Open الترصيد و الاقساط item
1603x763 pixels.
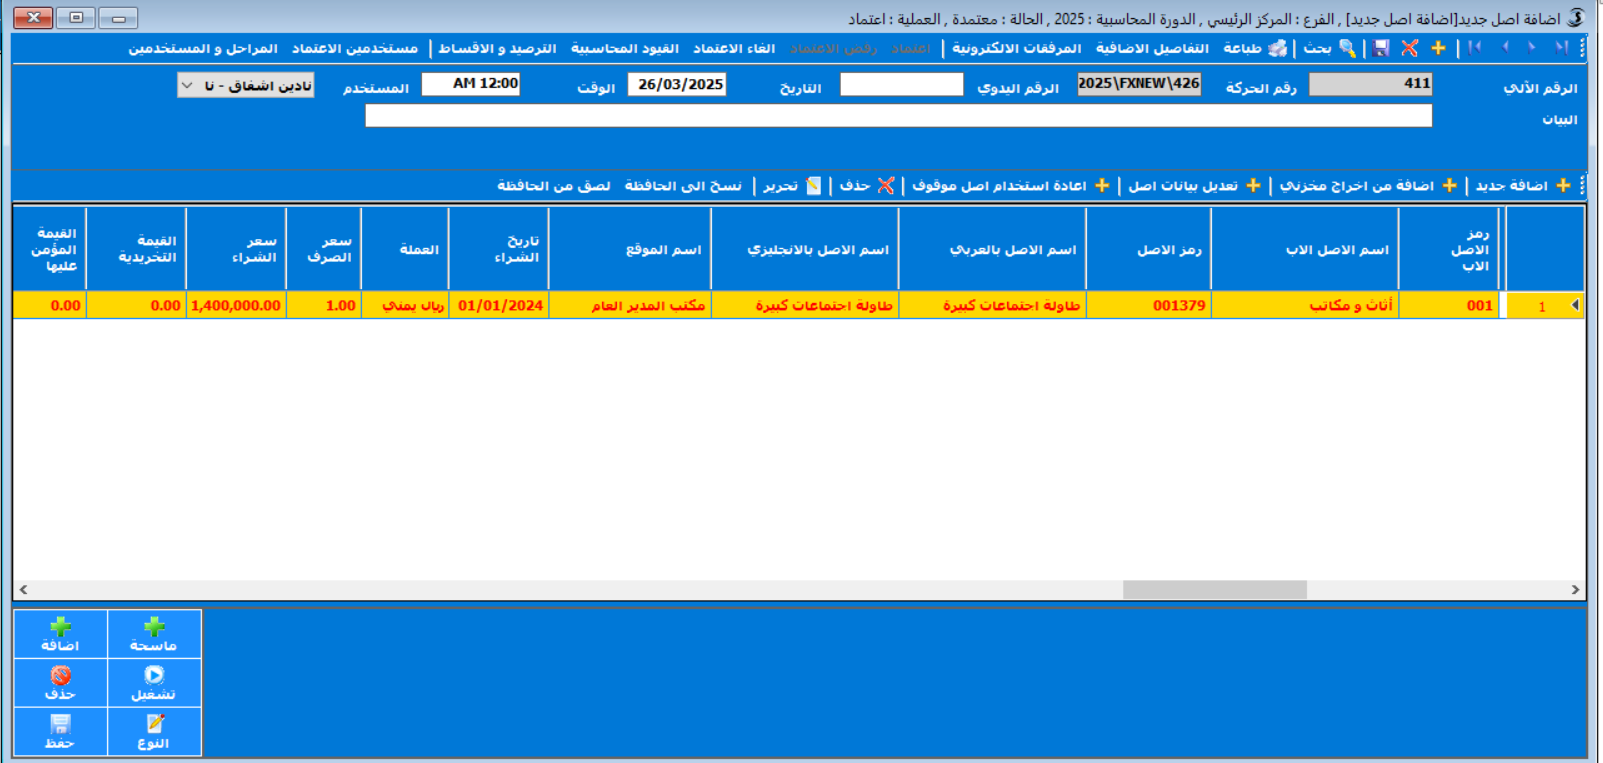(x=497, y=48)
